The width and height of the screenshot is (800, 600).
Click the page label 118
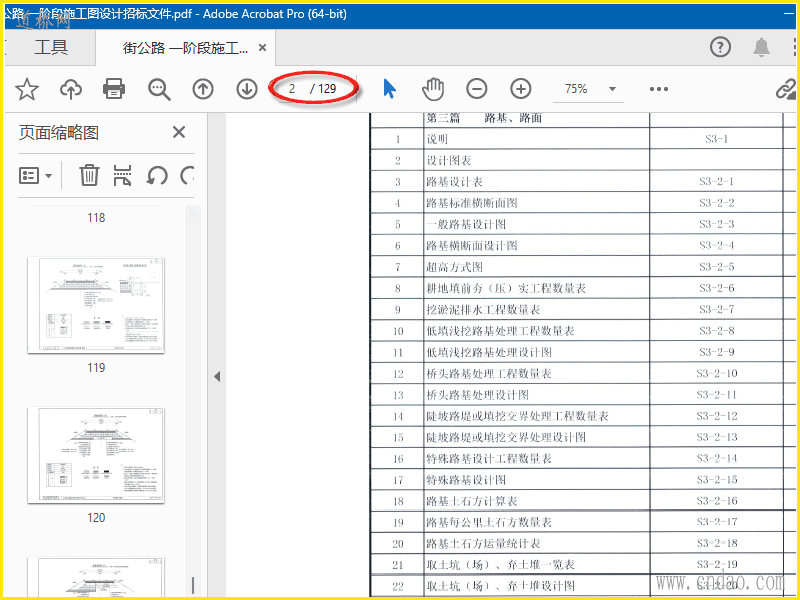[x=96, y=218]
